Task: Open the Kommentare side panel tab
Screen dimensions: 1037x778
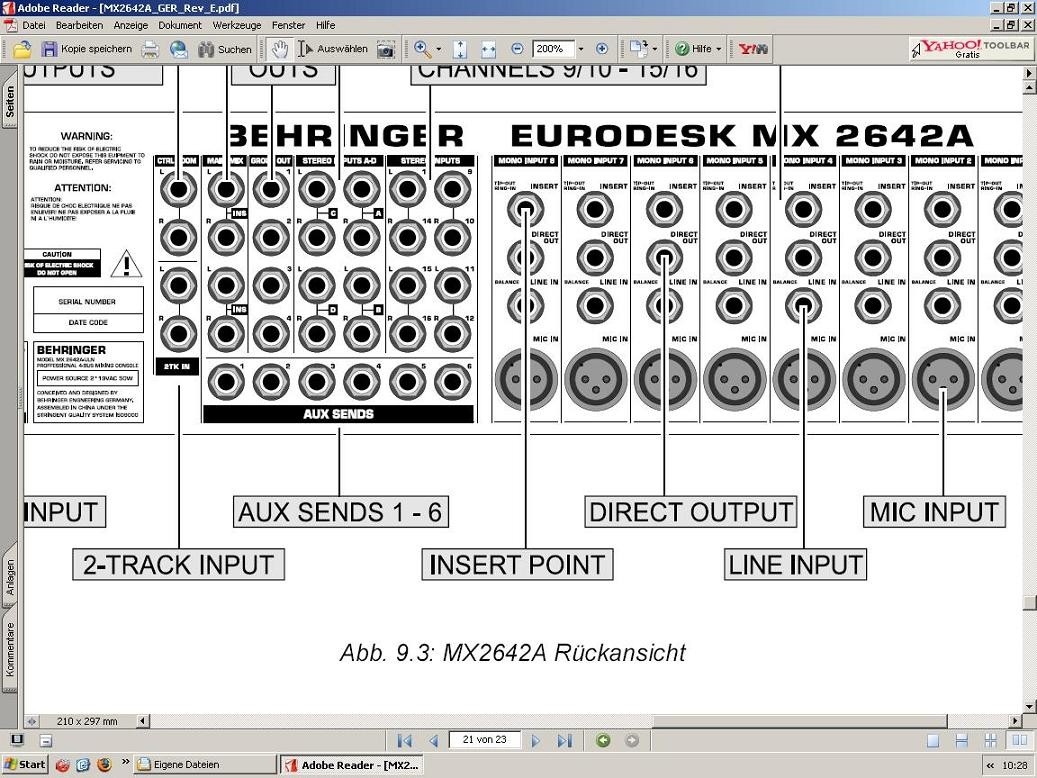Action: 9,650
